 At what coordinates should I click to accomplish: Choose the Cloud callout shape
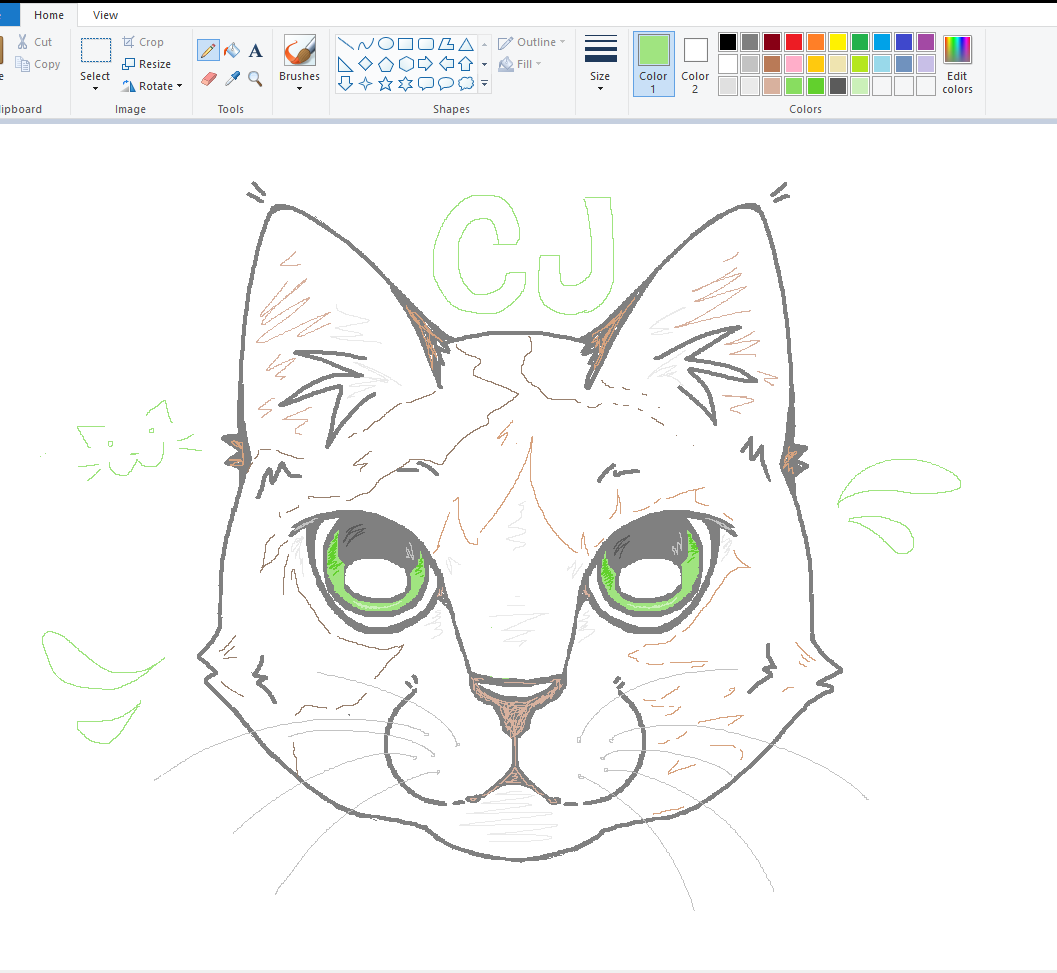pos(466,84)
